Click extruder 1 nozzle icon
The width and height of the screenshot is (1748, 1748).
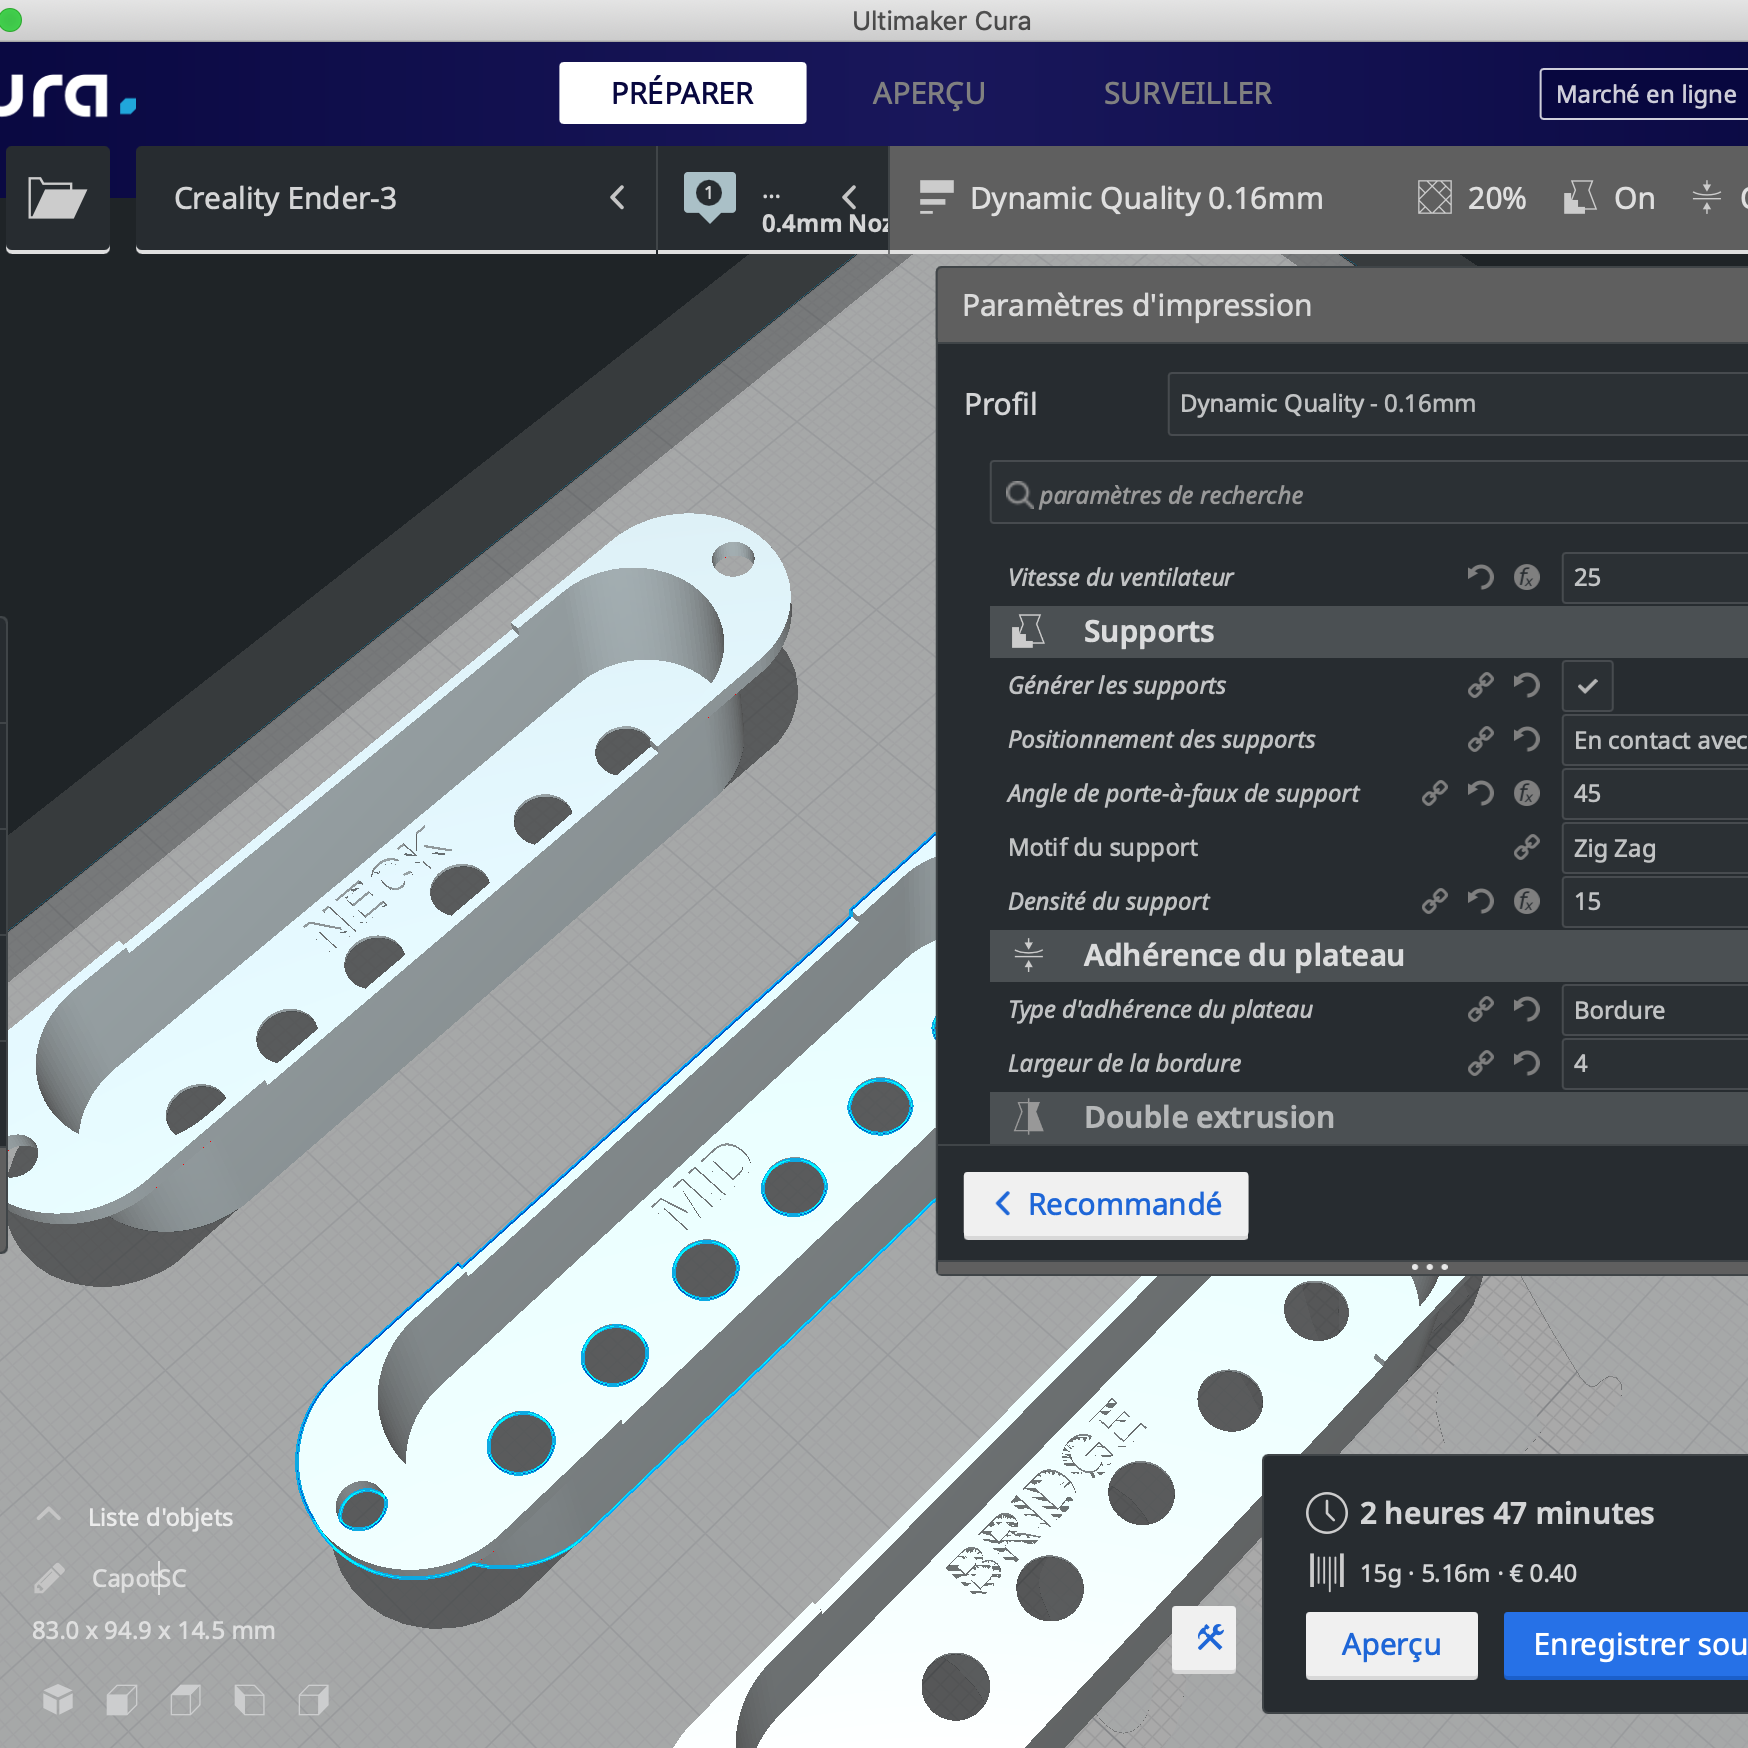709,195
